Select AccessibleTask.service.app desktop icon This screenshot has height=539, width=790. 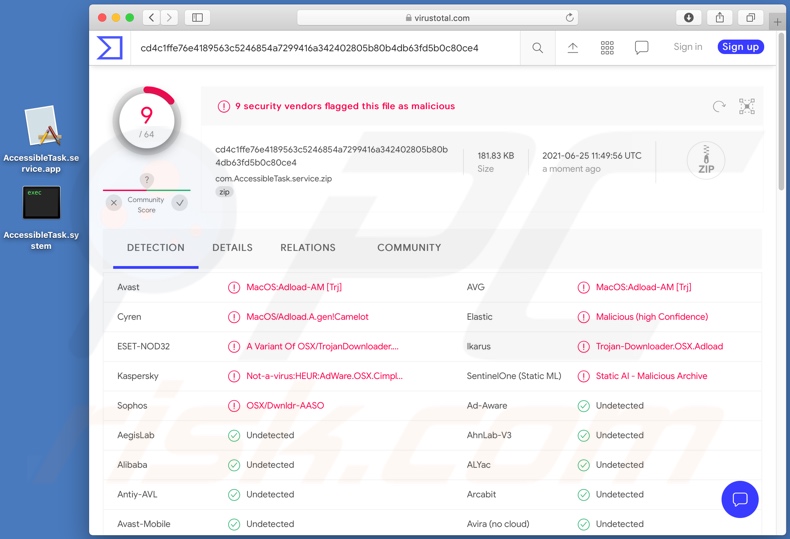41,140
